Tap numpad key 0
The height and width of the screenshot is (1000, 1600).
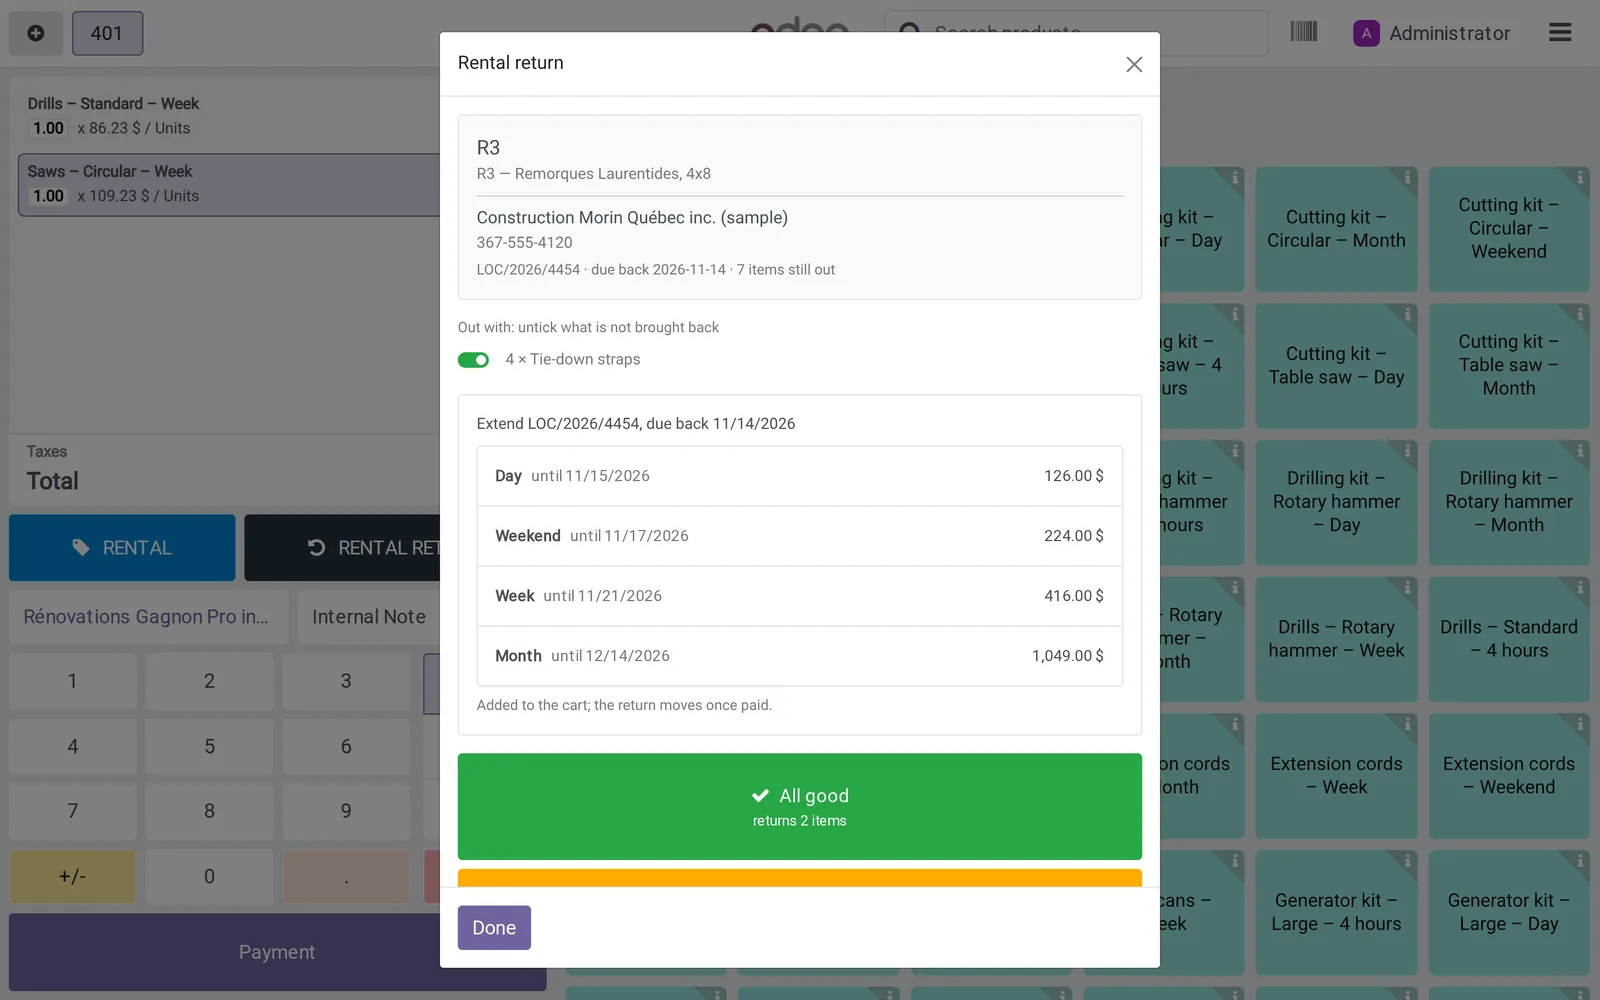pos(209,876)
